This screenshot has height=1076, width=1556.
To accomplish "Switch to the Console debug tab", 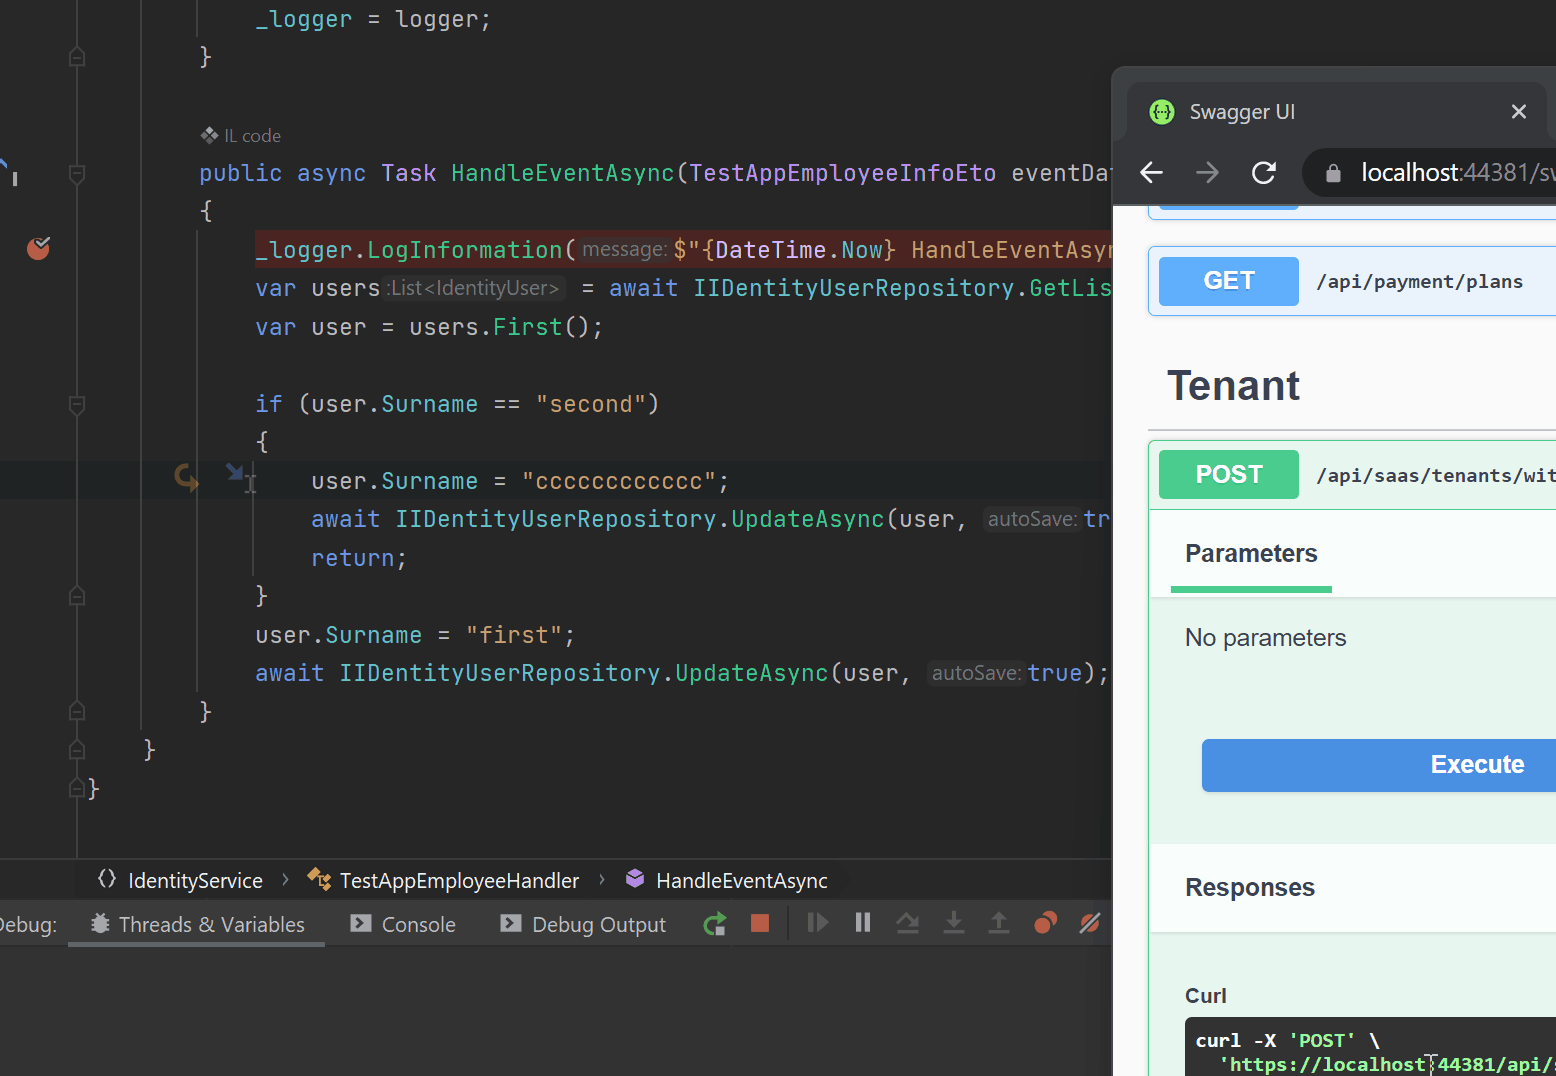I will [403, 925].
